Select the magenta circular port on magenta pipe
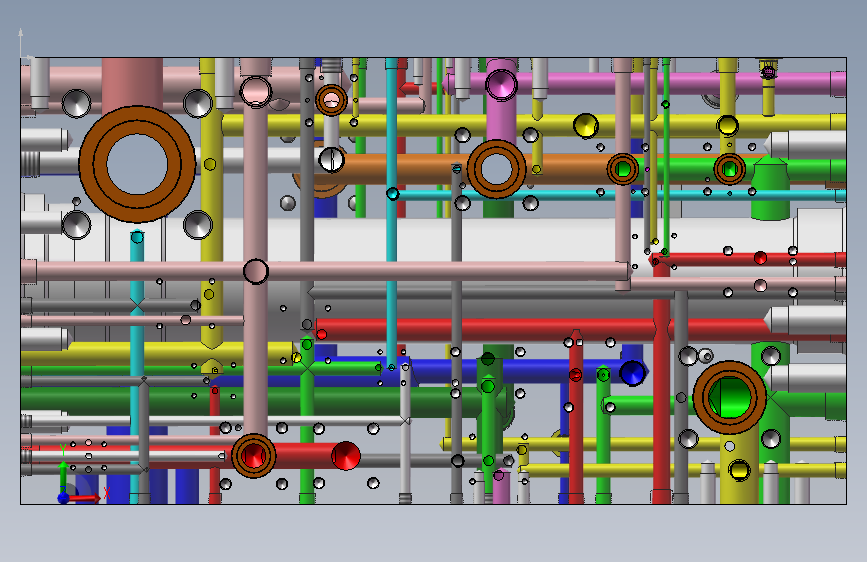Screen dimensions: 867x562 click(x=502, y=85)
